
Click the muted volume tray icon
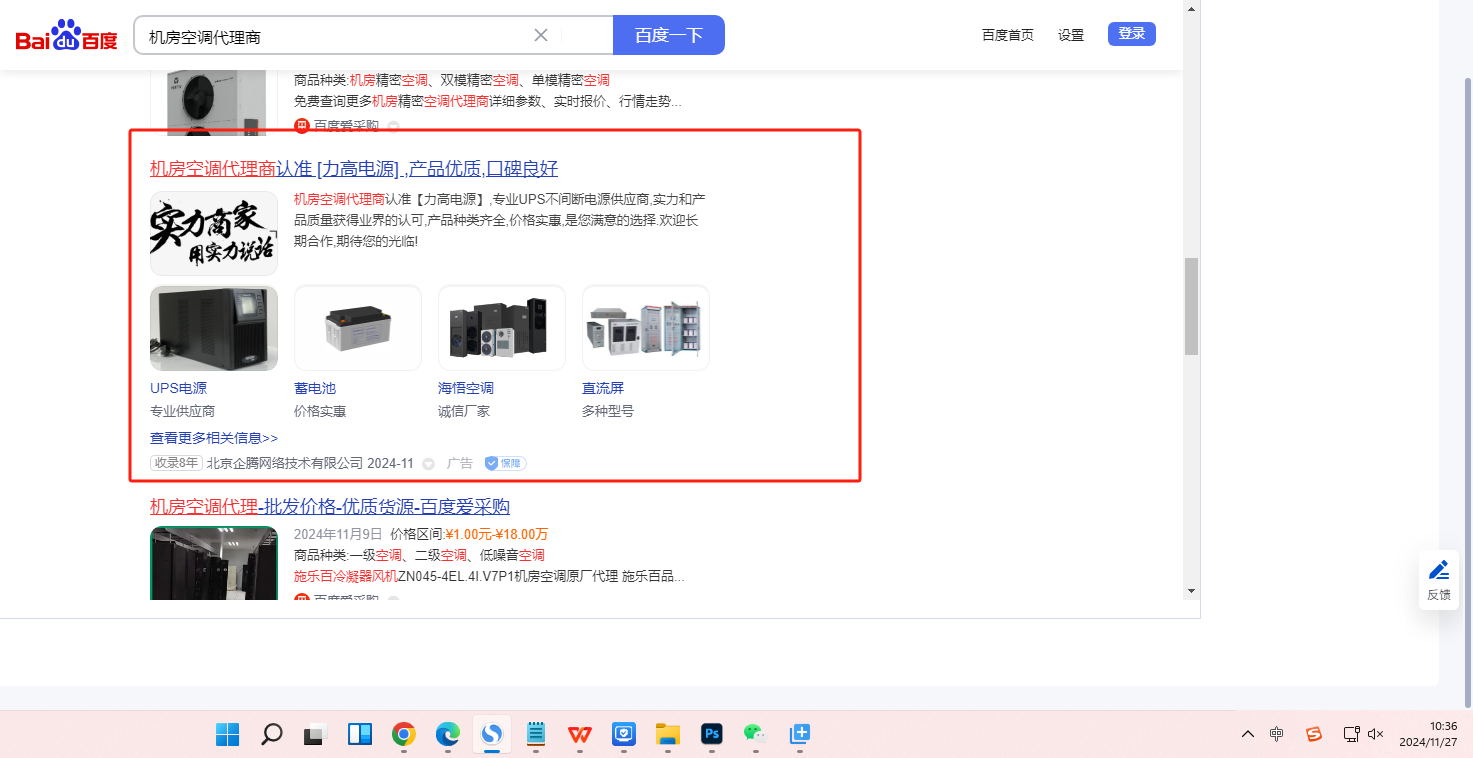pyautogui.click(x=1376, y=735)
